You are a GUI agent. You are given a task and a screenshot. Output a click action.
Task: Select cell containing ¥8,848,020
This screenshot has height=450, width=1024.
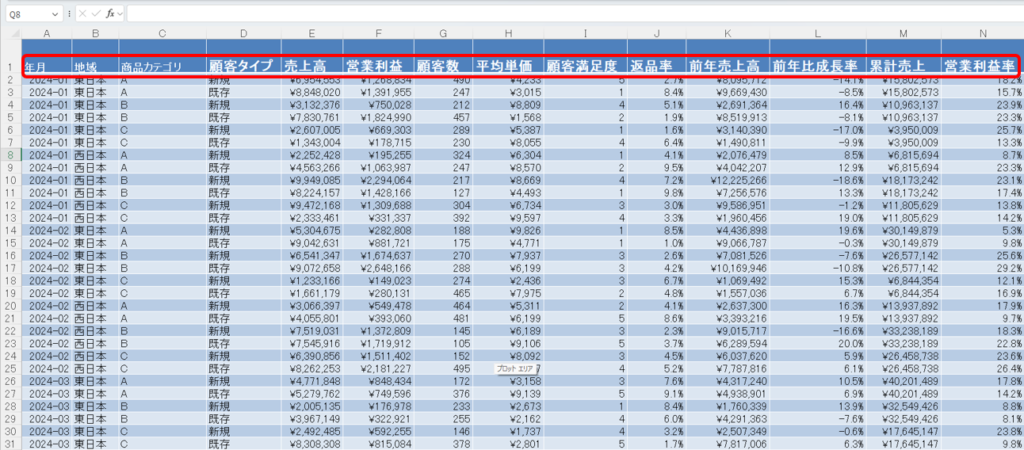point(313,92)
